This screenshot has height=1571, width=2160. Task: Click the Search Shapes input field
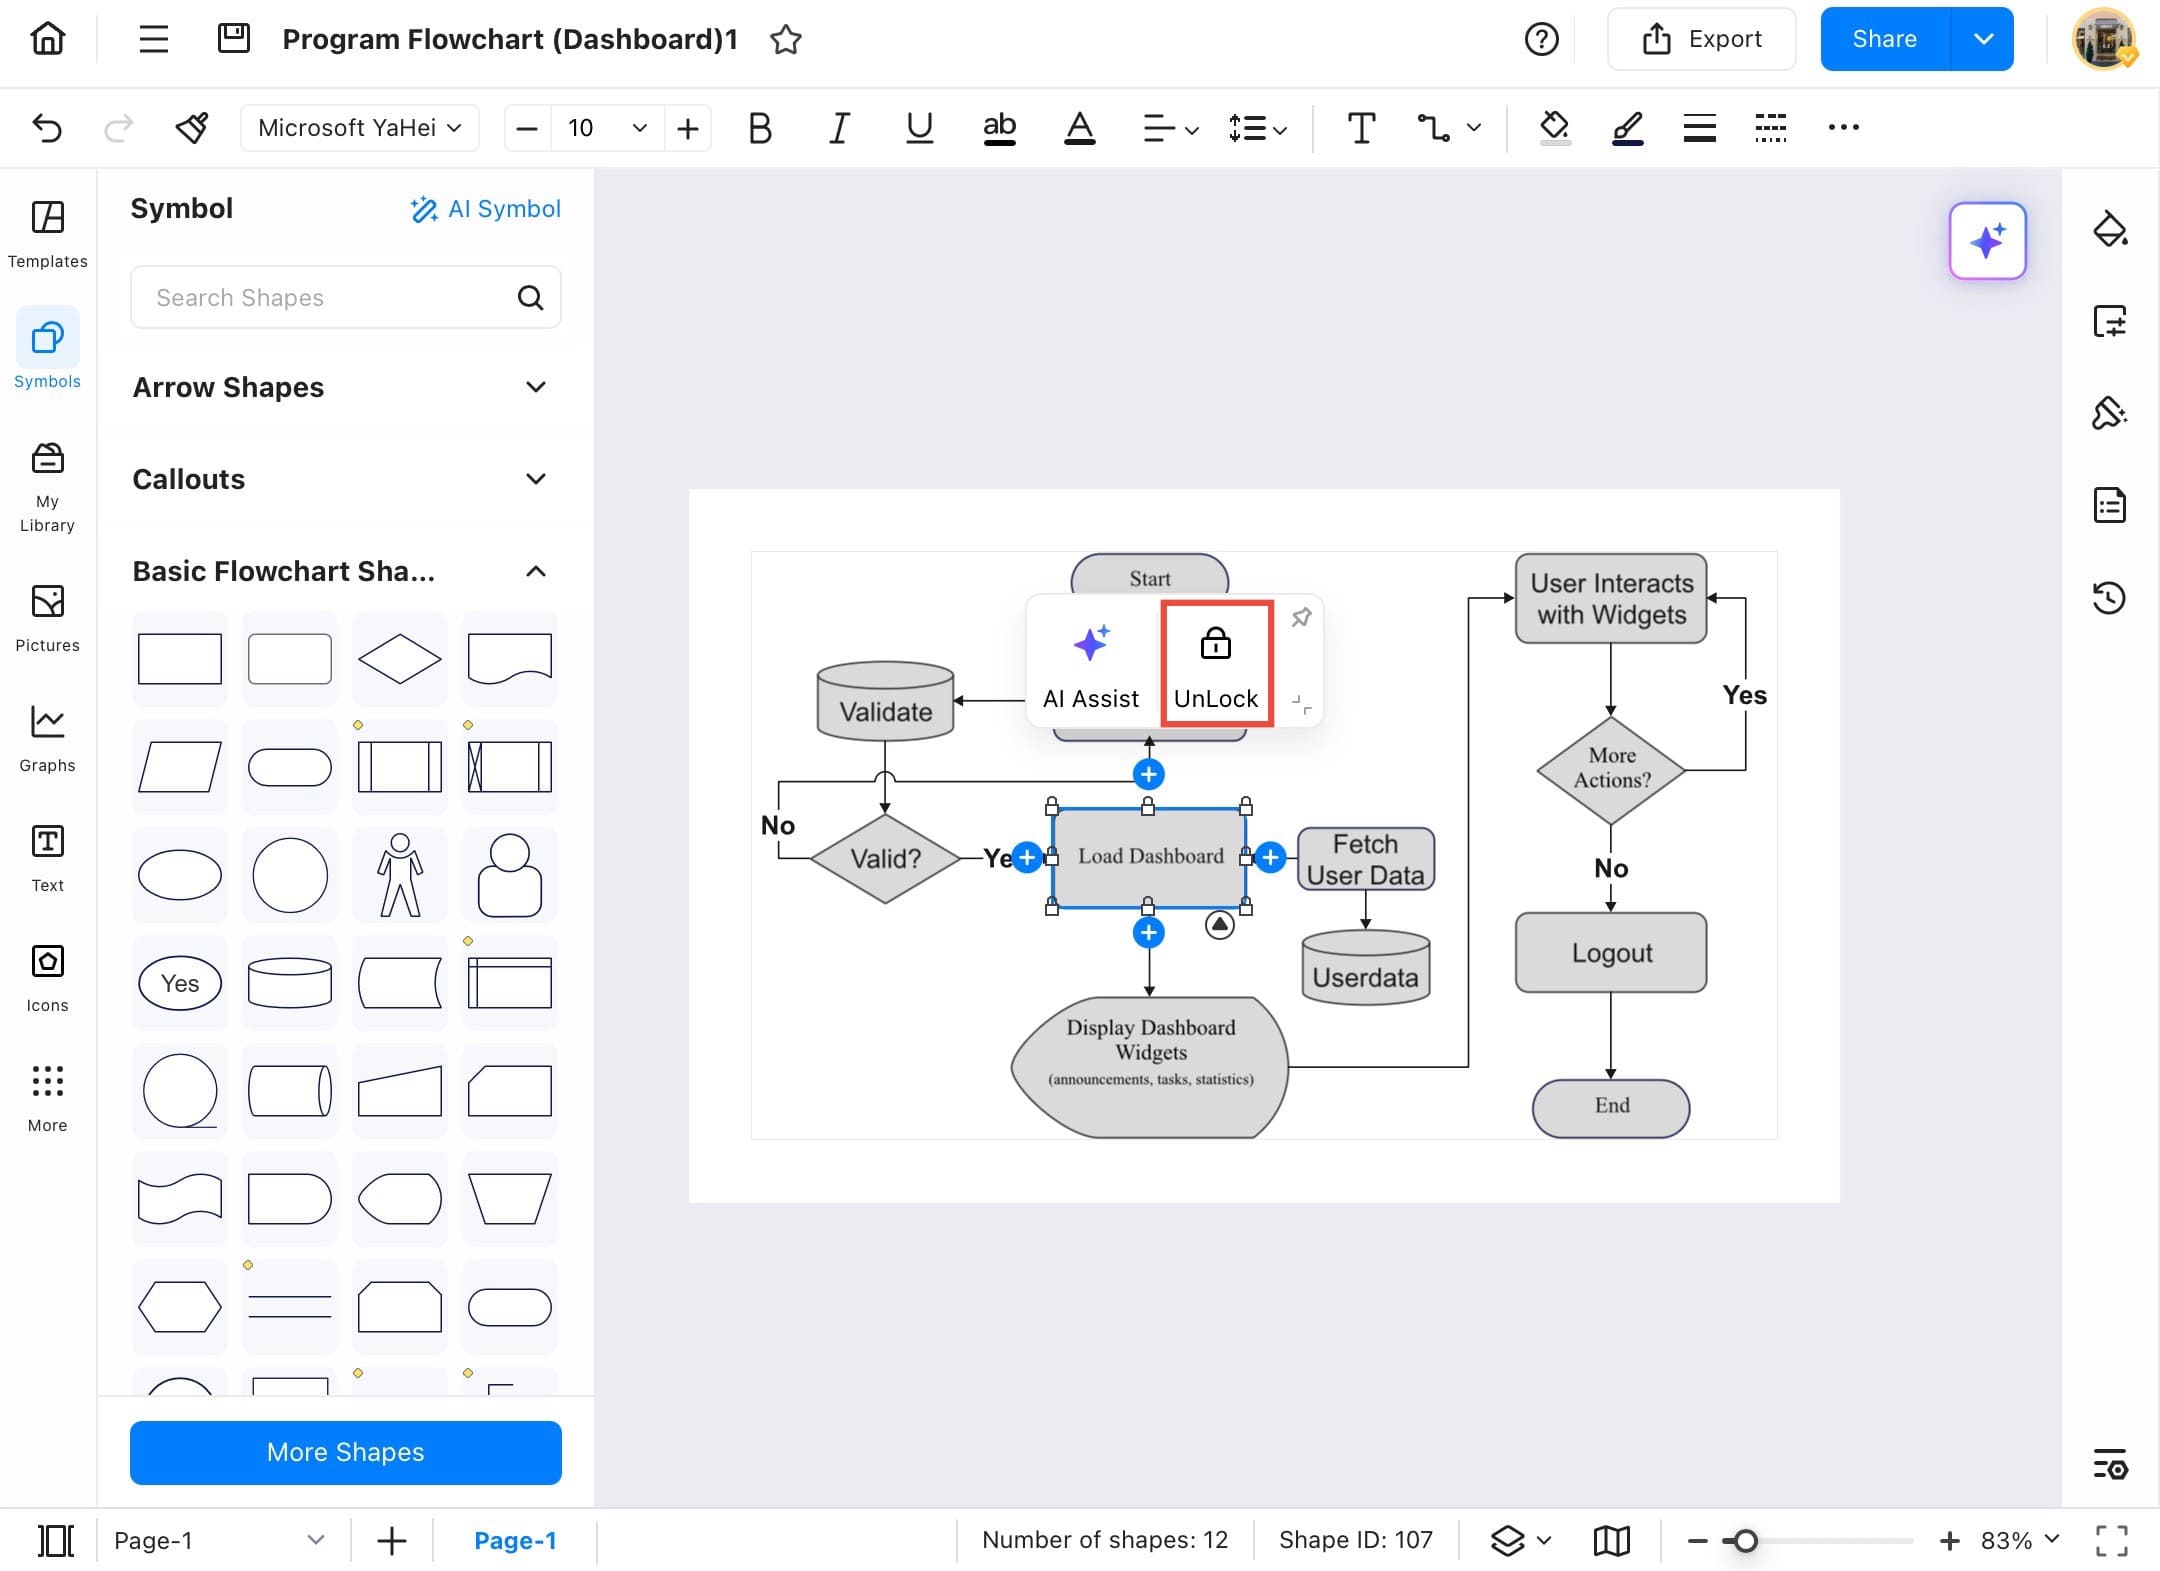point(320,298)
